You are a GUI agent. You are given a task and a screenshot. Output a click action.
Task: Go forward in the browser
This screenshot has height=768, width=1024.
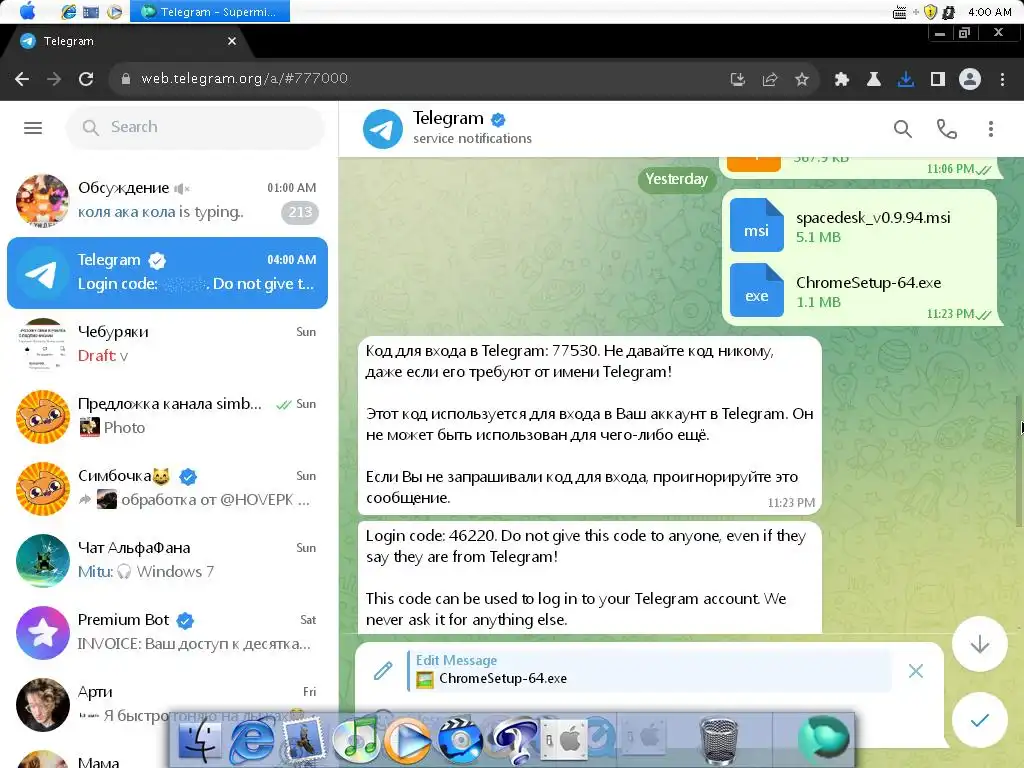coord(54,79)
